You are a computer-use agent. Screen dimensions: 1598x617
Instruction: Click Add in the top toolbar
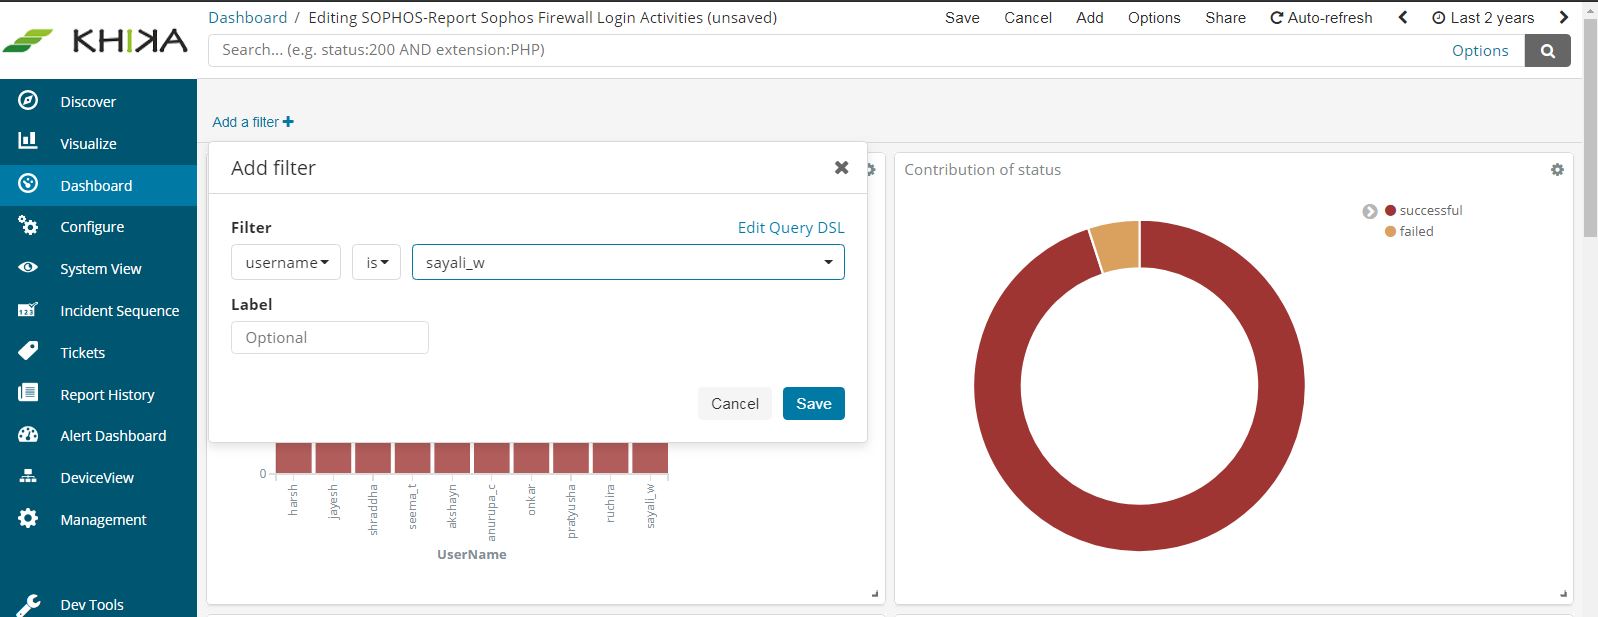pyautogui.click(x=1090, y=17)
